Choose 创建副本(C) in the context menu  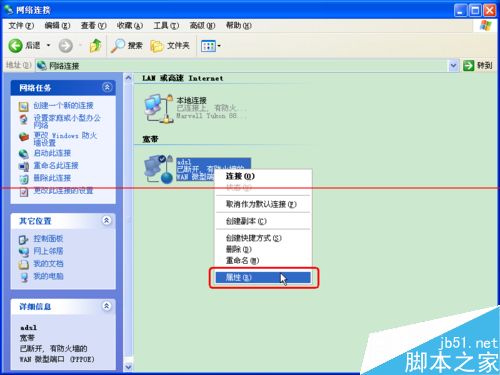(263, 221)
